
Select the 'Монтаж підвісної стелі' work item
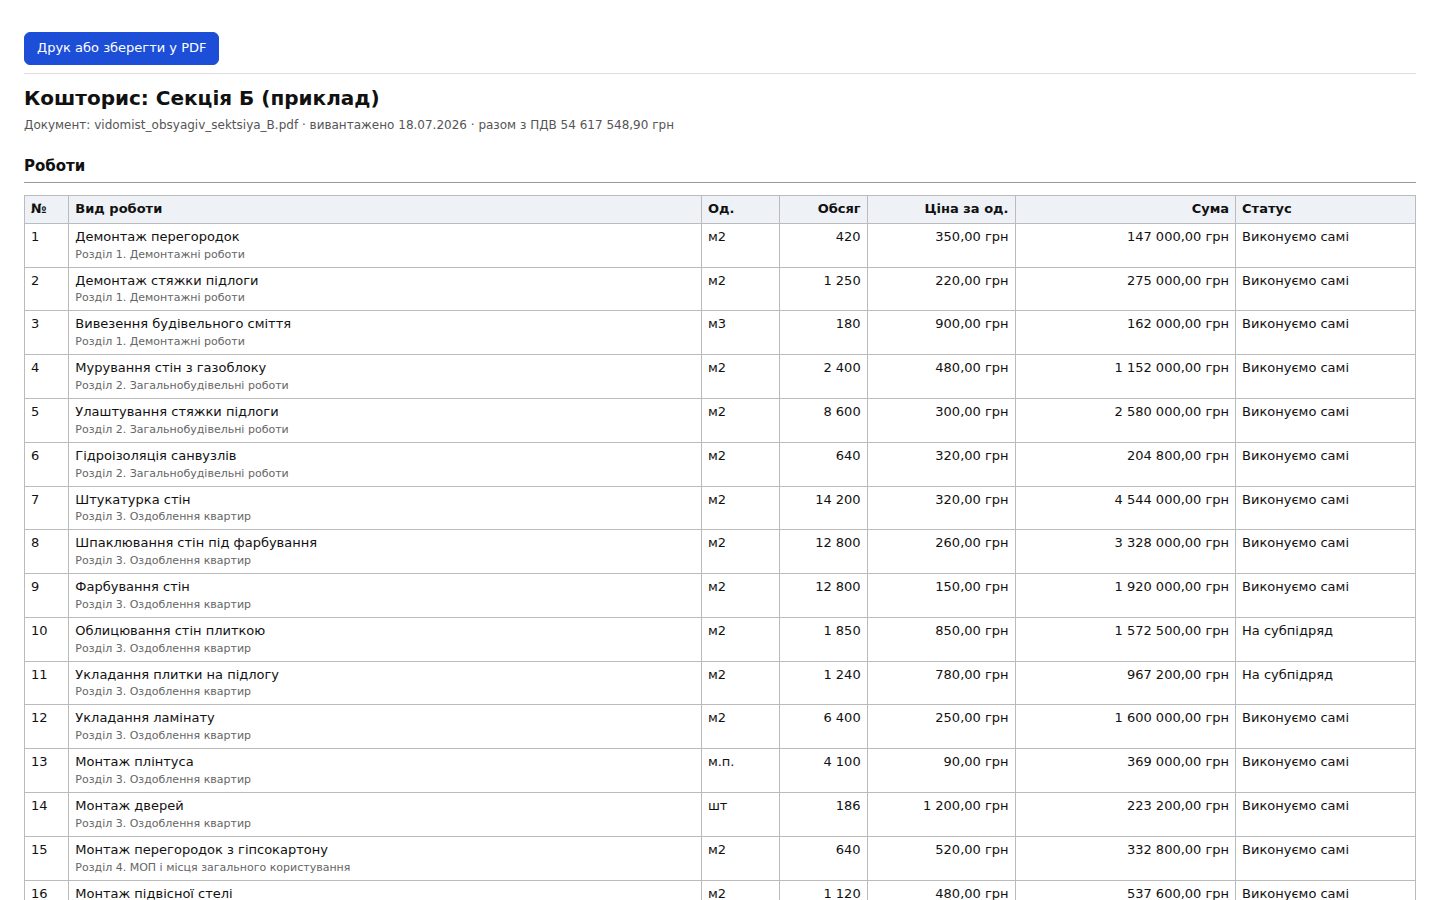[154, 893]
